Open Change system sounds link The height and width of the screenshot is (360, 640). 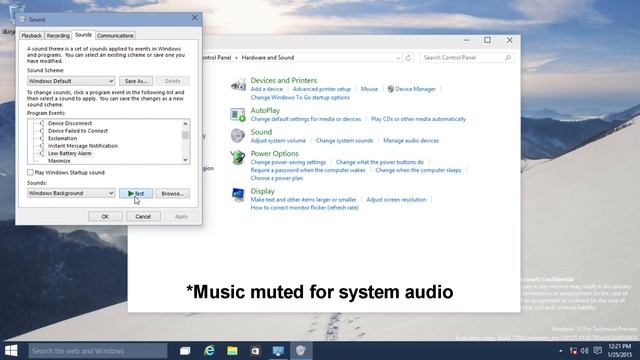(344, 141)
